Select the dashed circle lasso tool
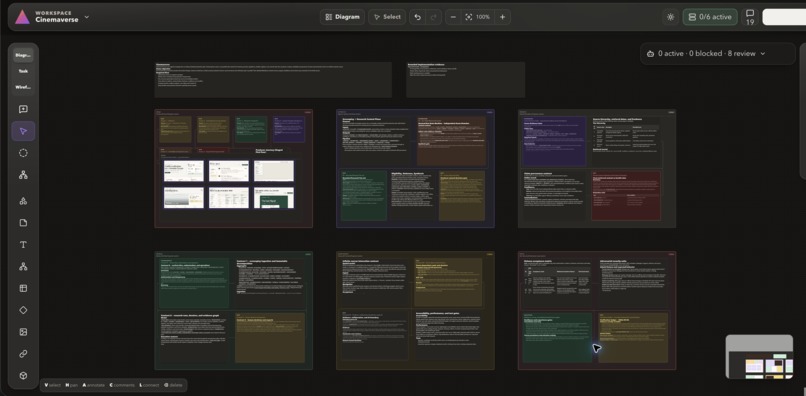This screenshot has height=396, width=806. (23, 153)
